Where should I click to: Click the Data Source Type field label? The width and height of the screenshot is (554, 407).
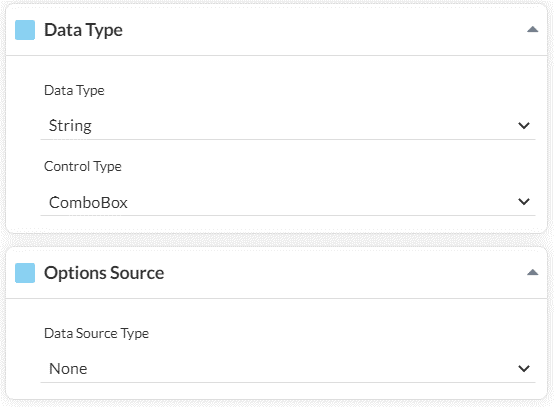(96, 334)
